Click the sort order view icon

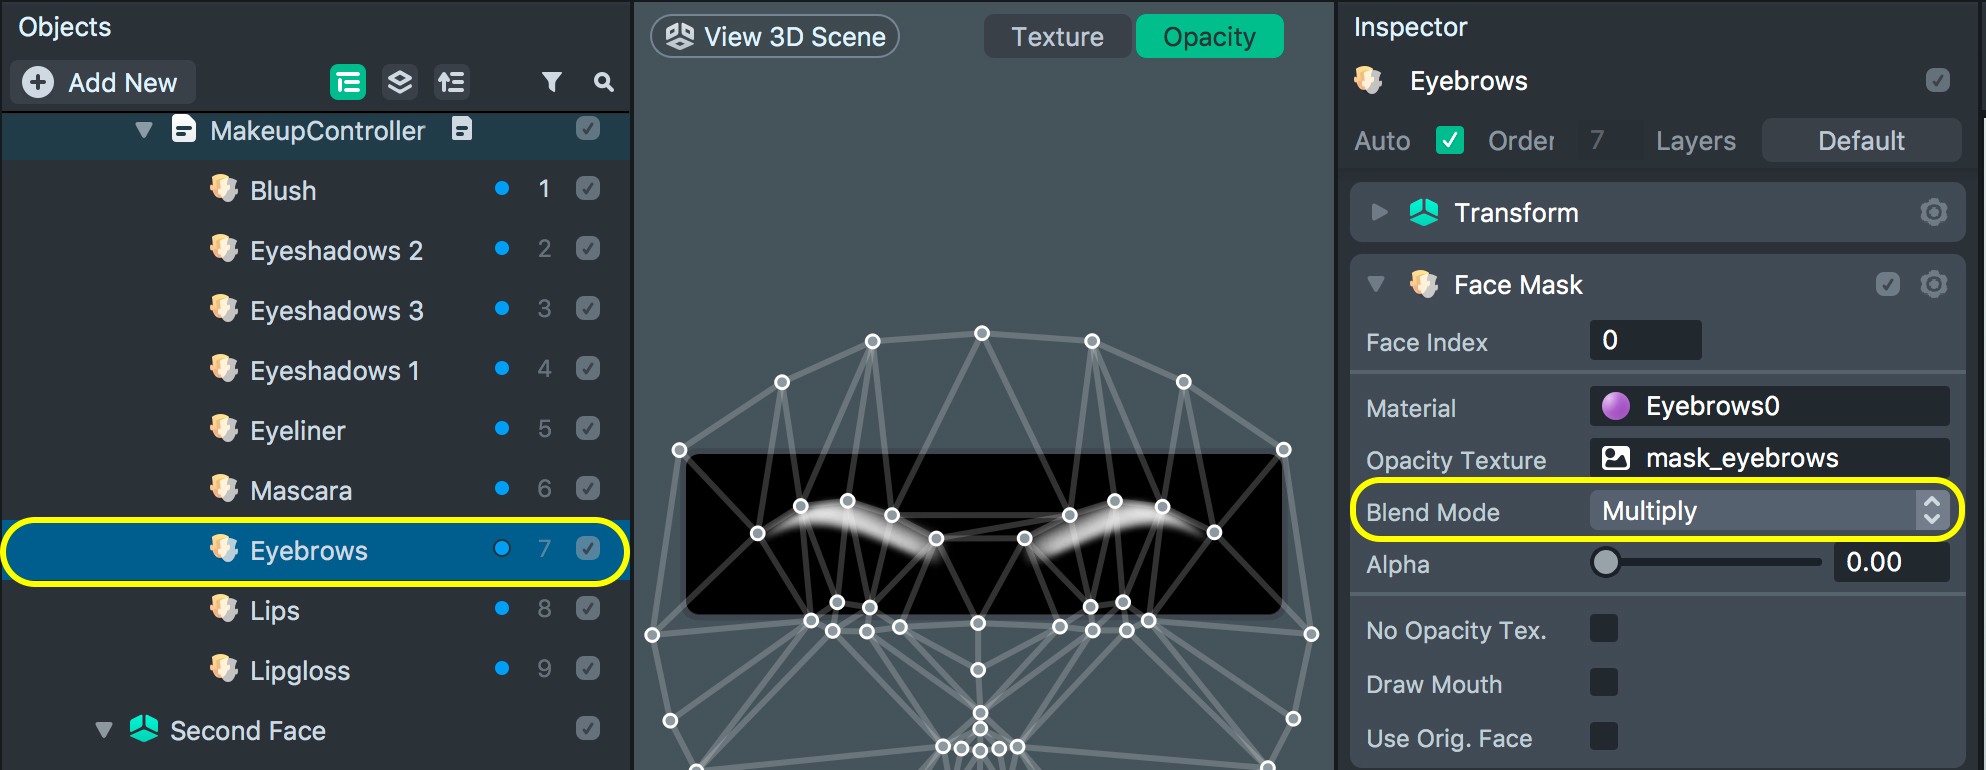tap(451, 82)
